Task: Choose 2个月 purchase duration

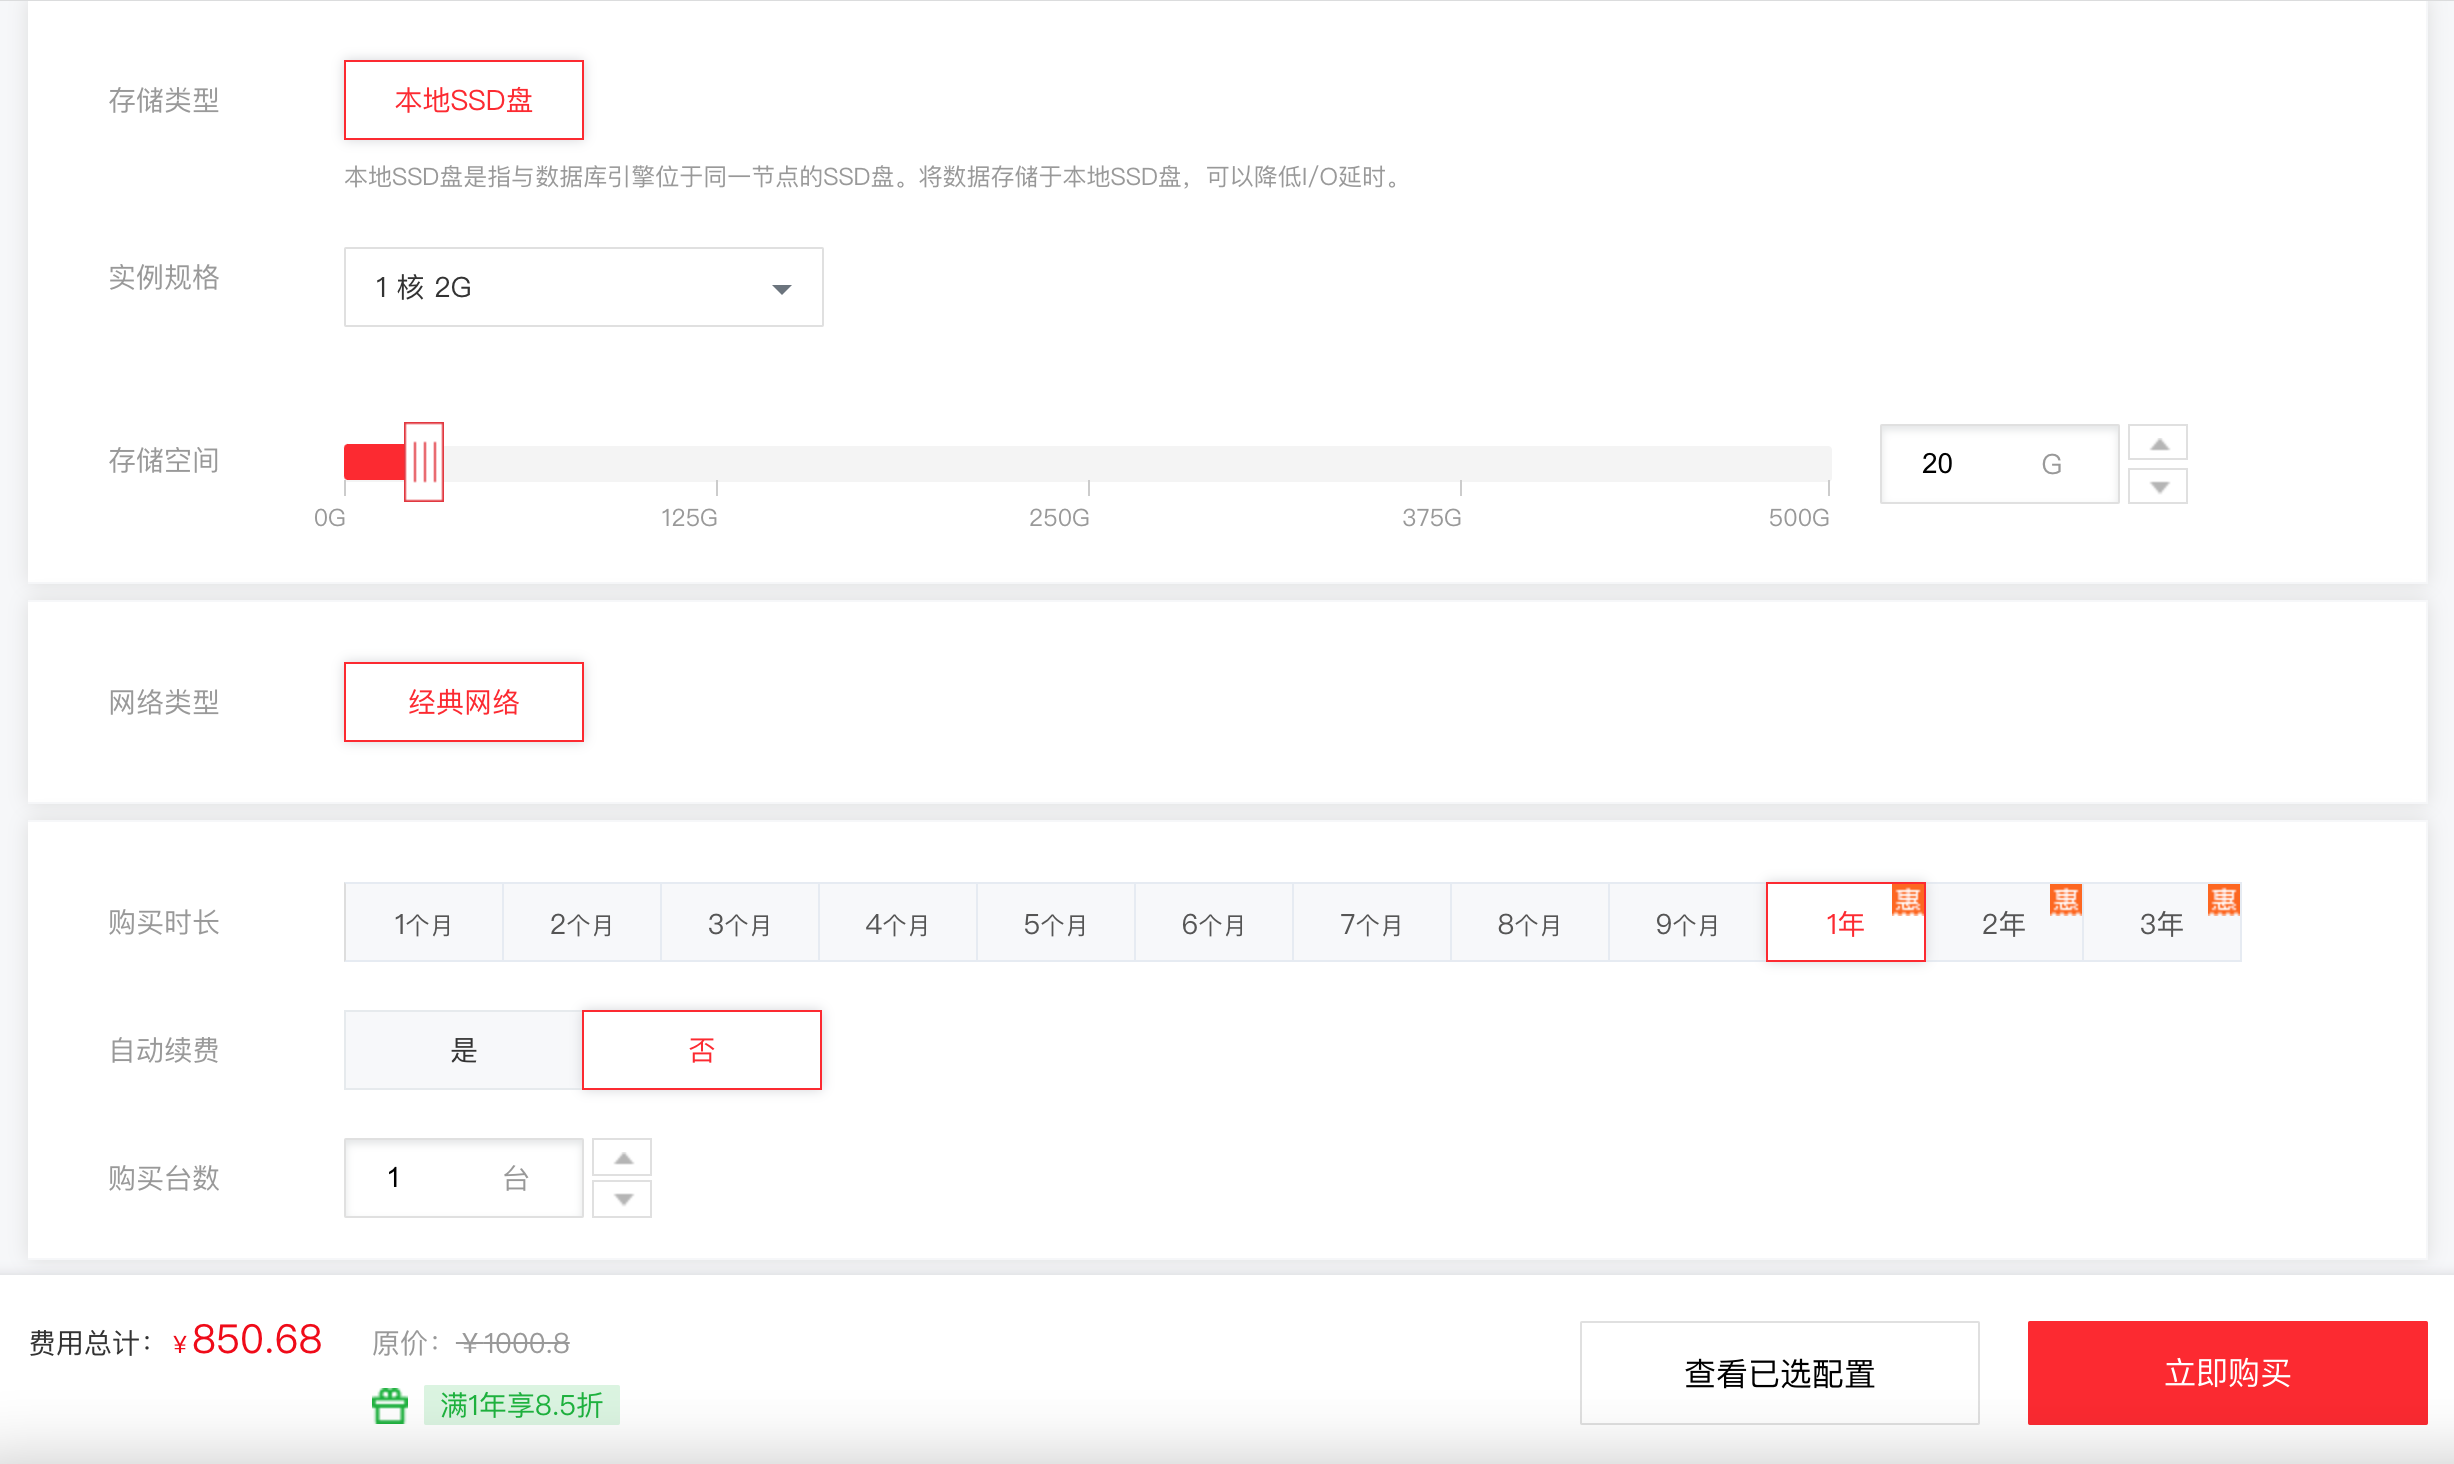Action: (x=582, y=923)
